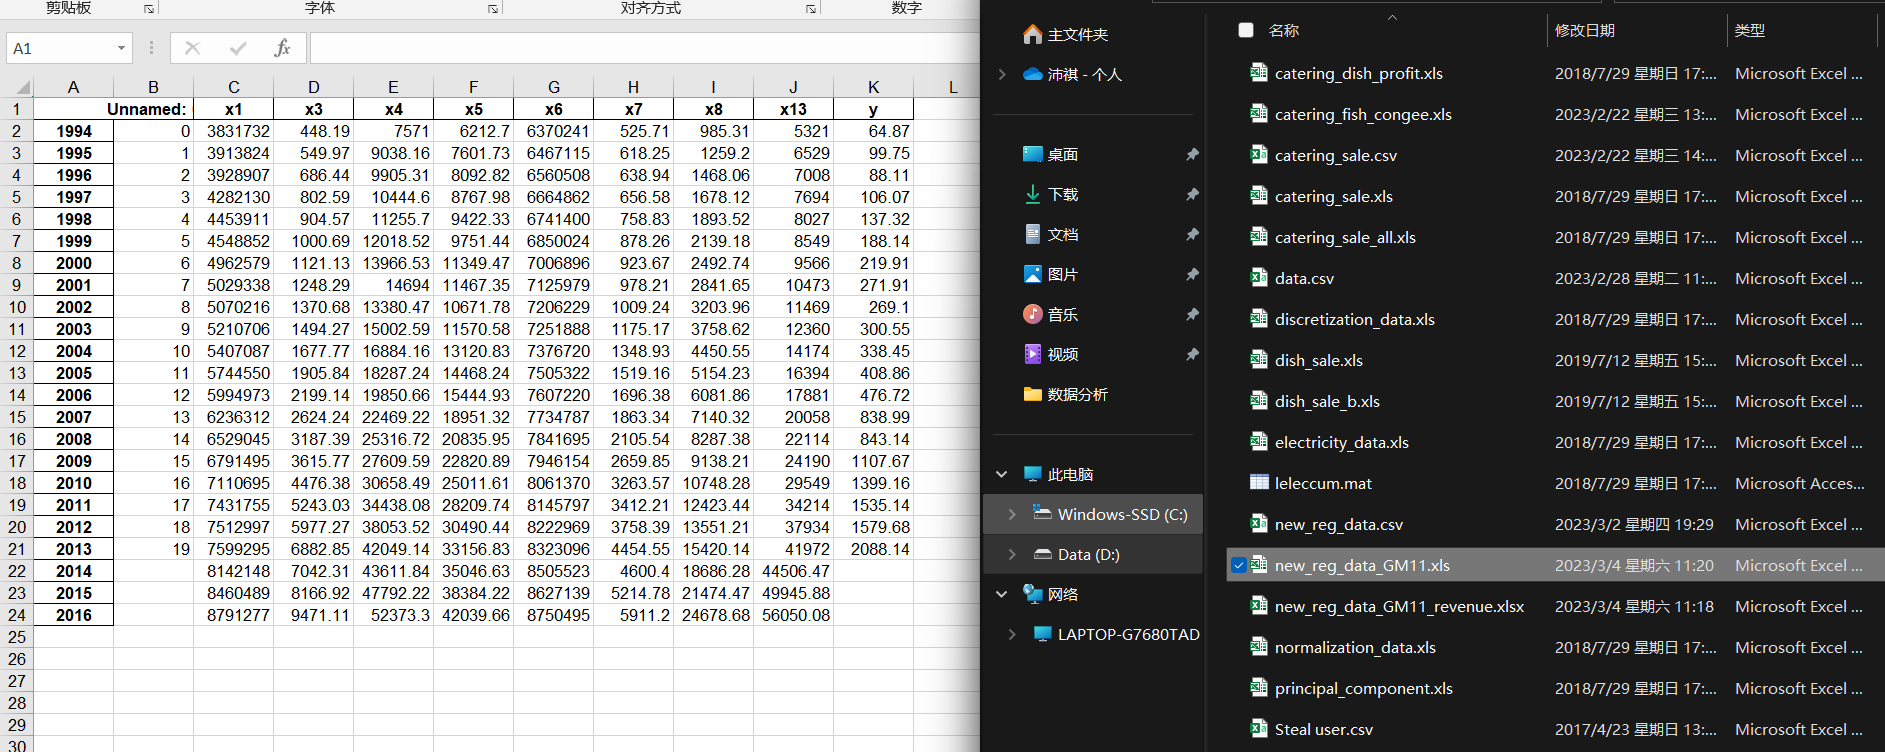Click the file icon of catering_dish_profit.xls
This screenshot has width=1885, height=752.
click(x=1259, y=73)
